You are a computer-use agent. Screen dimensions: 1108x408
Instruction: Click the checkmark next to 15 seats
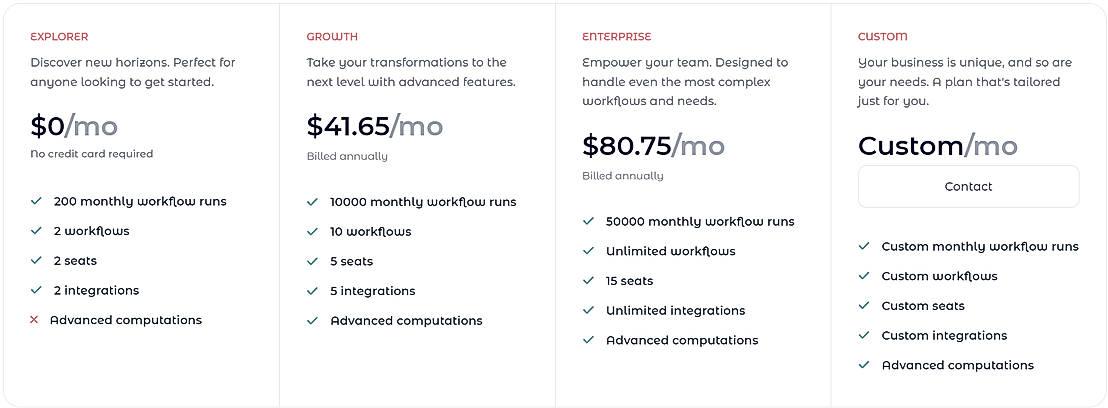(x=588, y=281)
